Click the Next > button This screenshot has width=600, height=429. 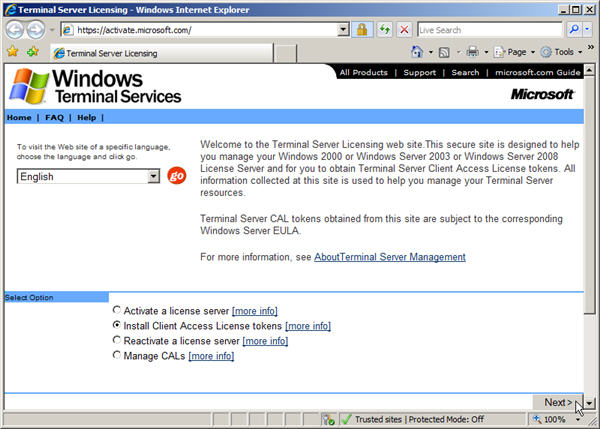(x=558, y=402)
